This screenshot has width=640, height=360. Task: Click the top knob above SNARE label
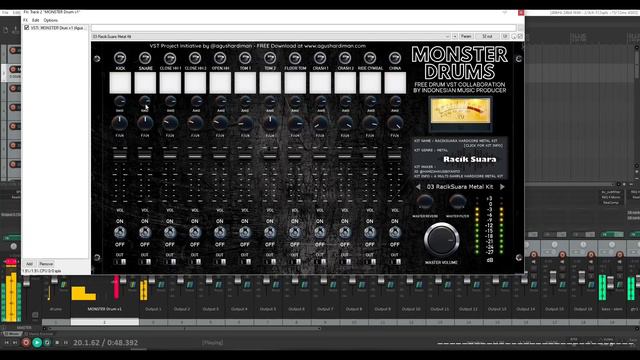tap(145, 58)
